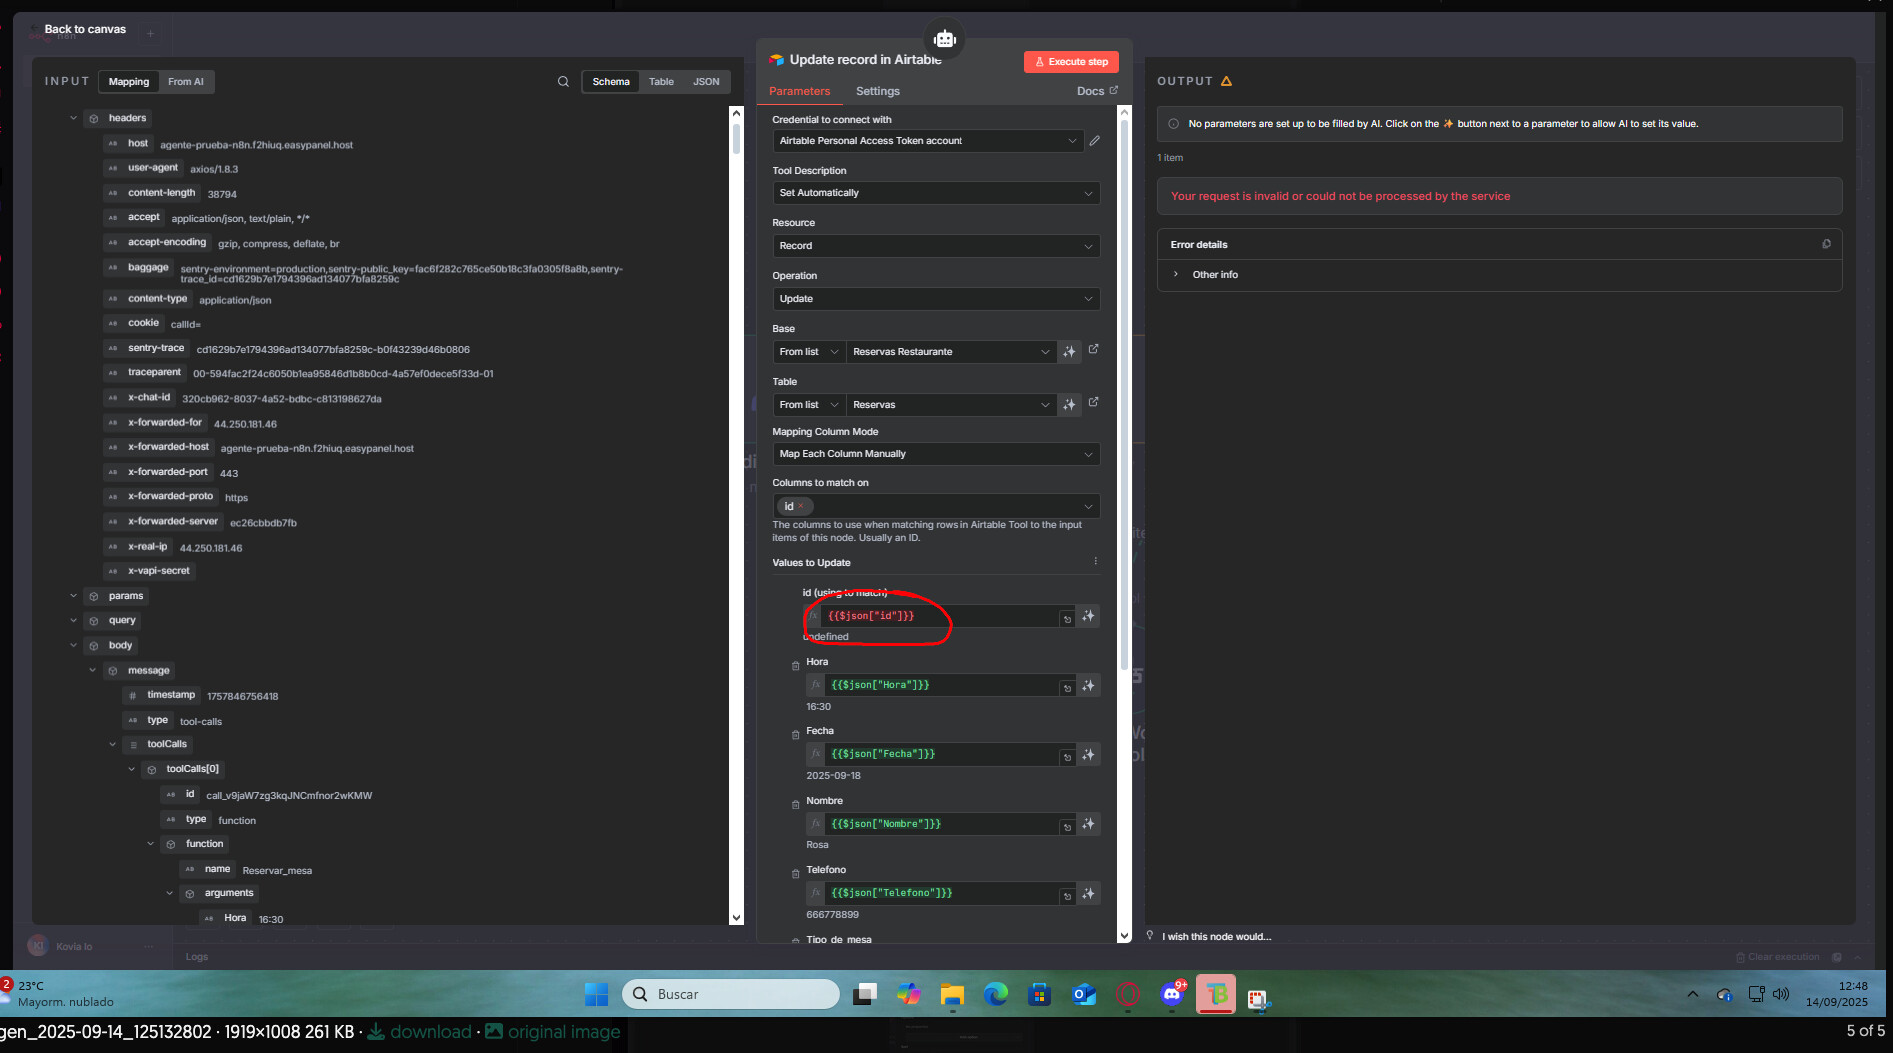
Task: Click the input panel vertical scrollbar
Action: pos(737,138)
